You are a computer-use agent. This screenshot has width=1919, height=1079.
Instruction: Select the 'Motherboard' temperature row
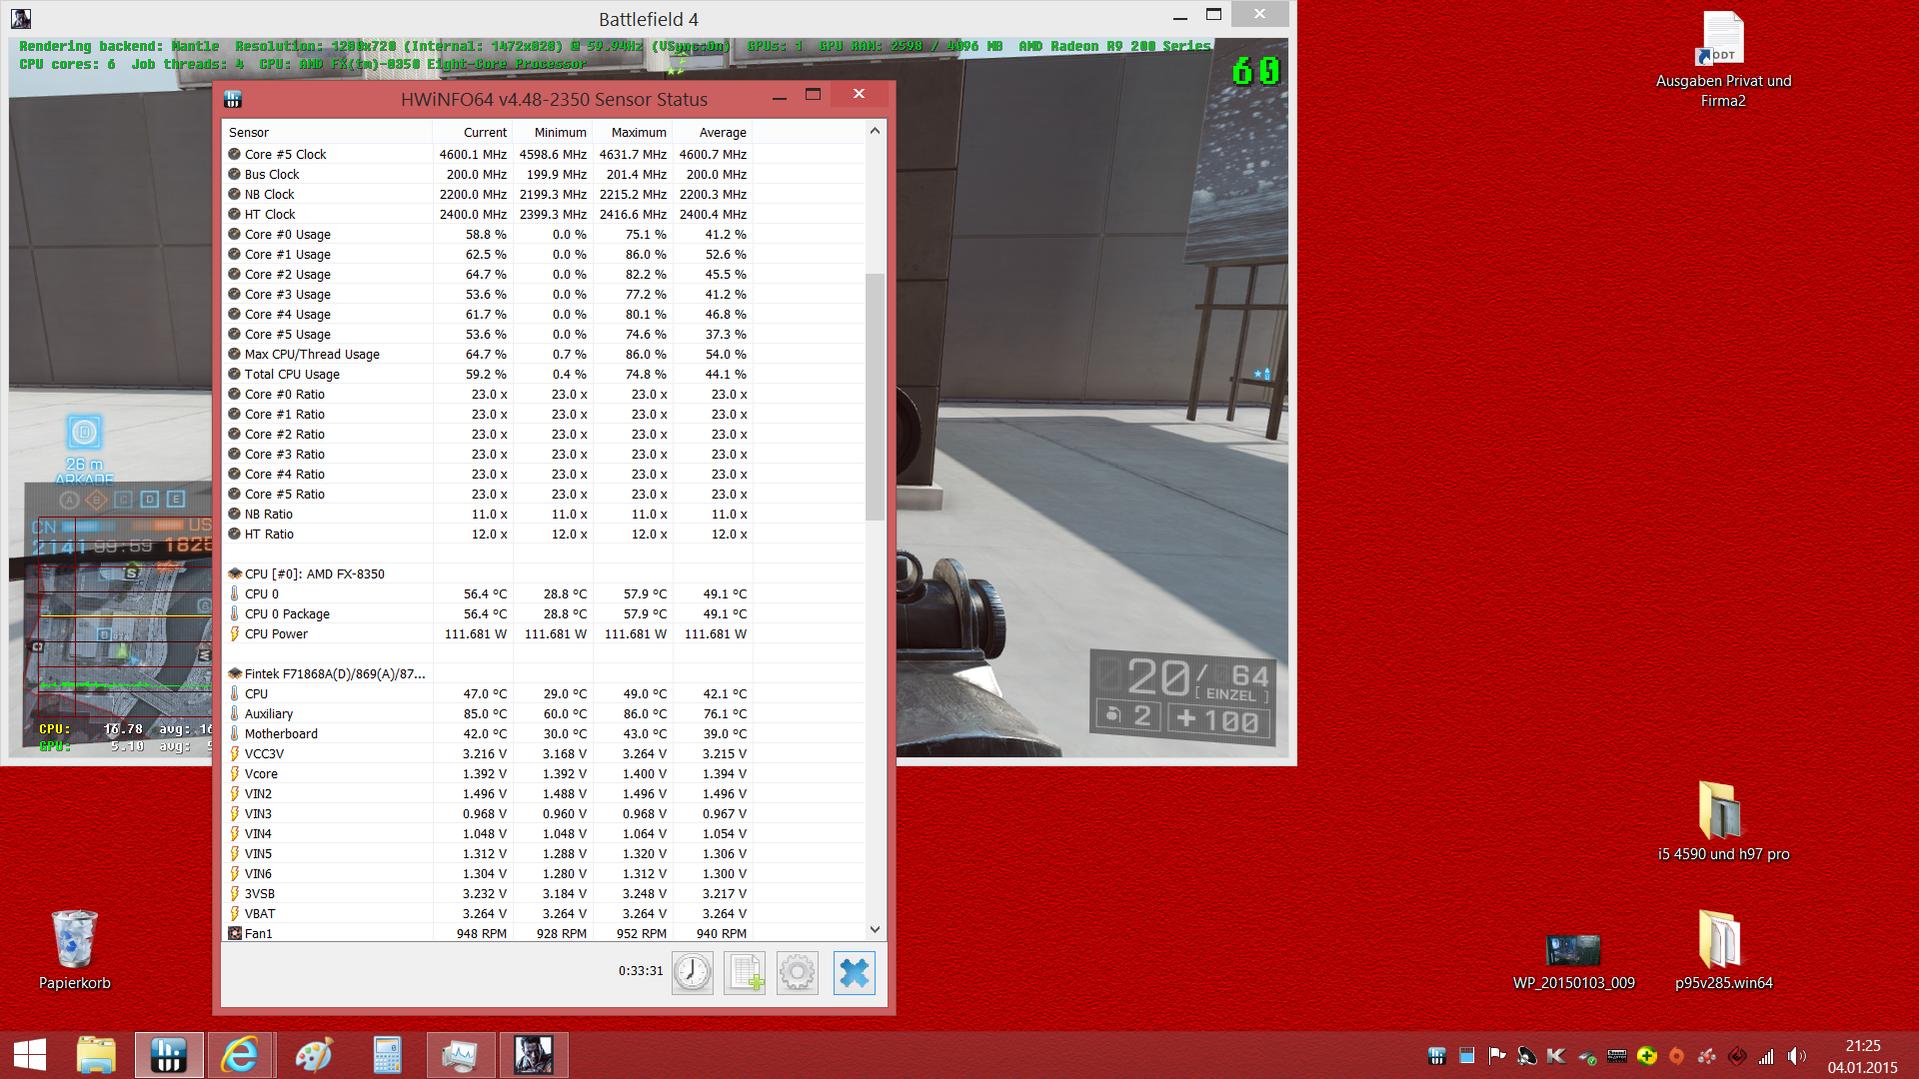pos(543,734)
